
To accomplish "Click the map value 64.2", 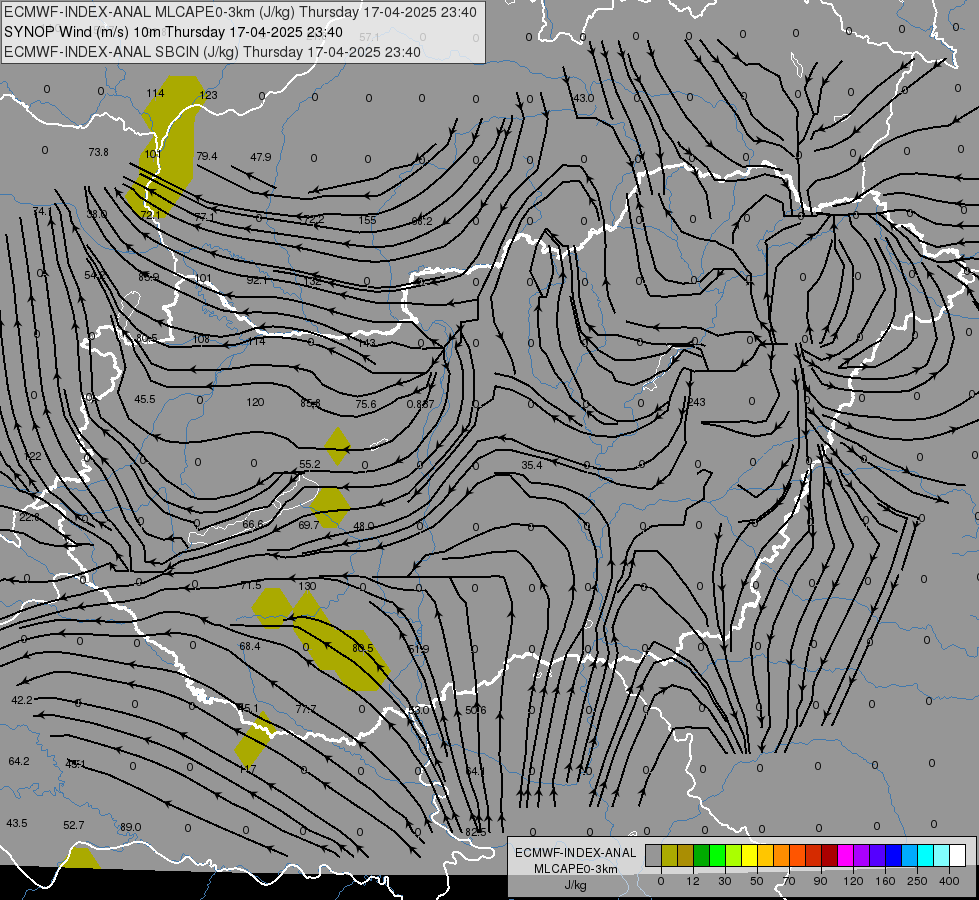I will [19, 761].
